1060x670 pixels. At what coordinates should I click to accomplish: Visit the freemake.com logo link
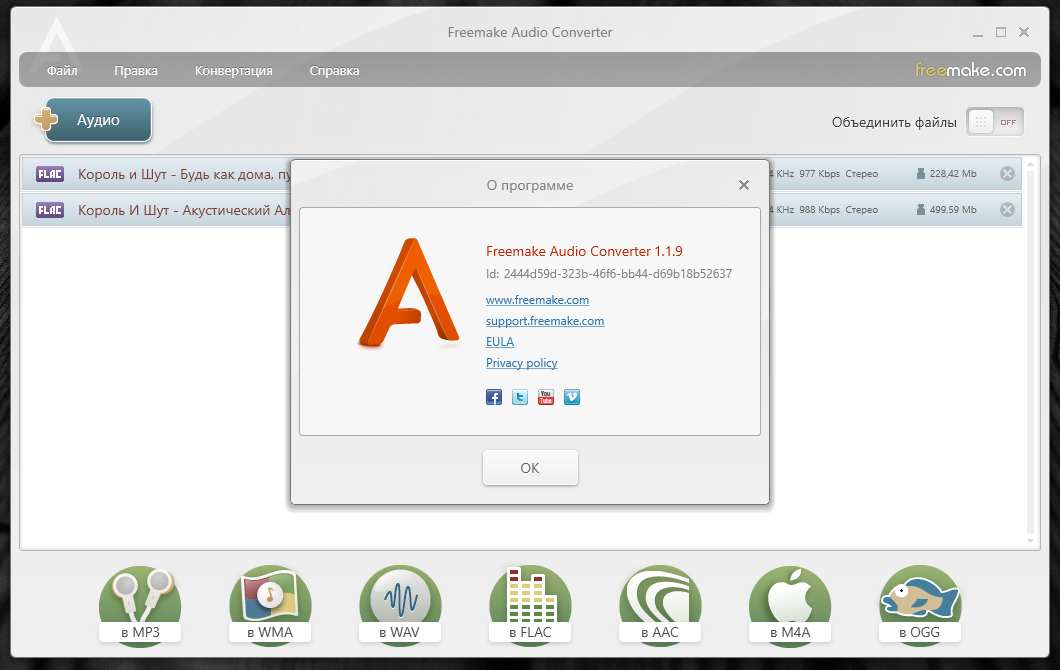coord(970,70)
